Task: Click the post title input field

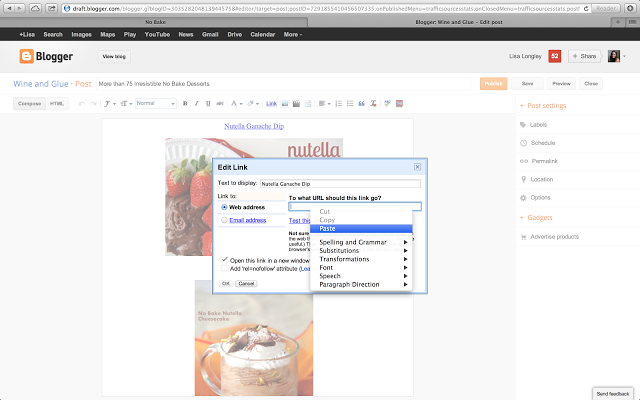Action: [284, 84]
